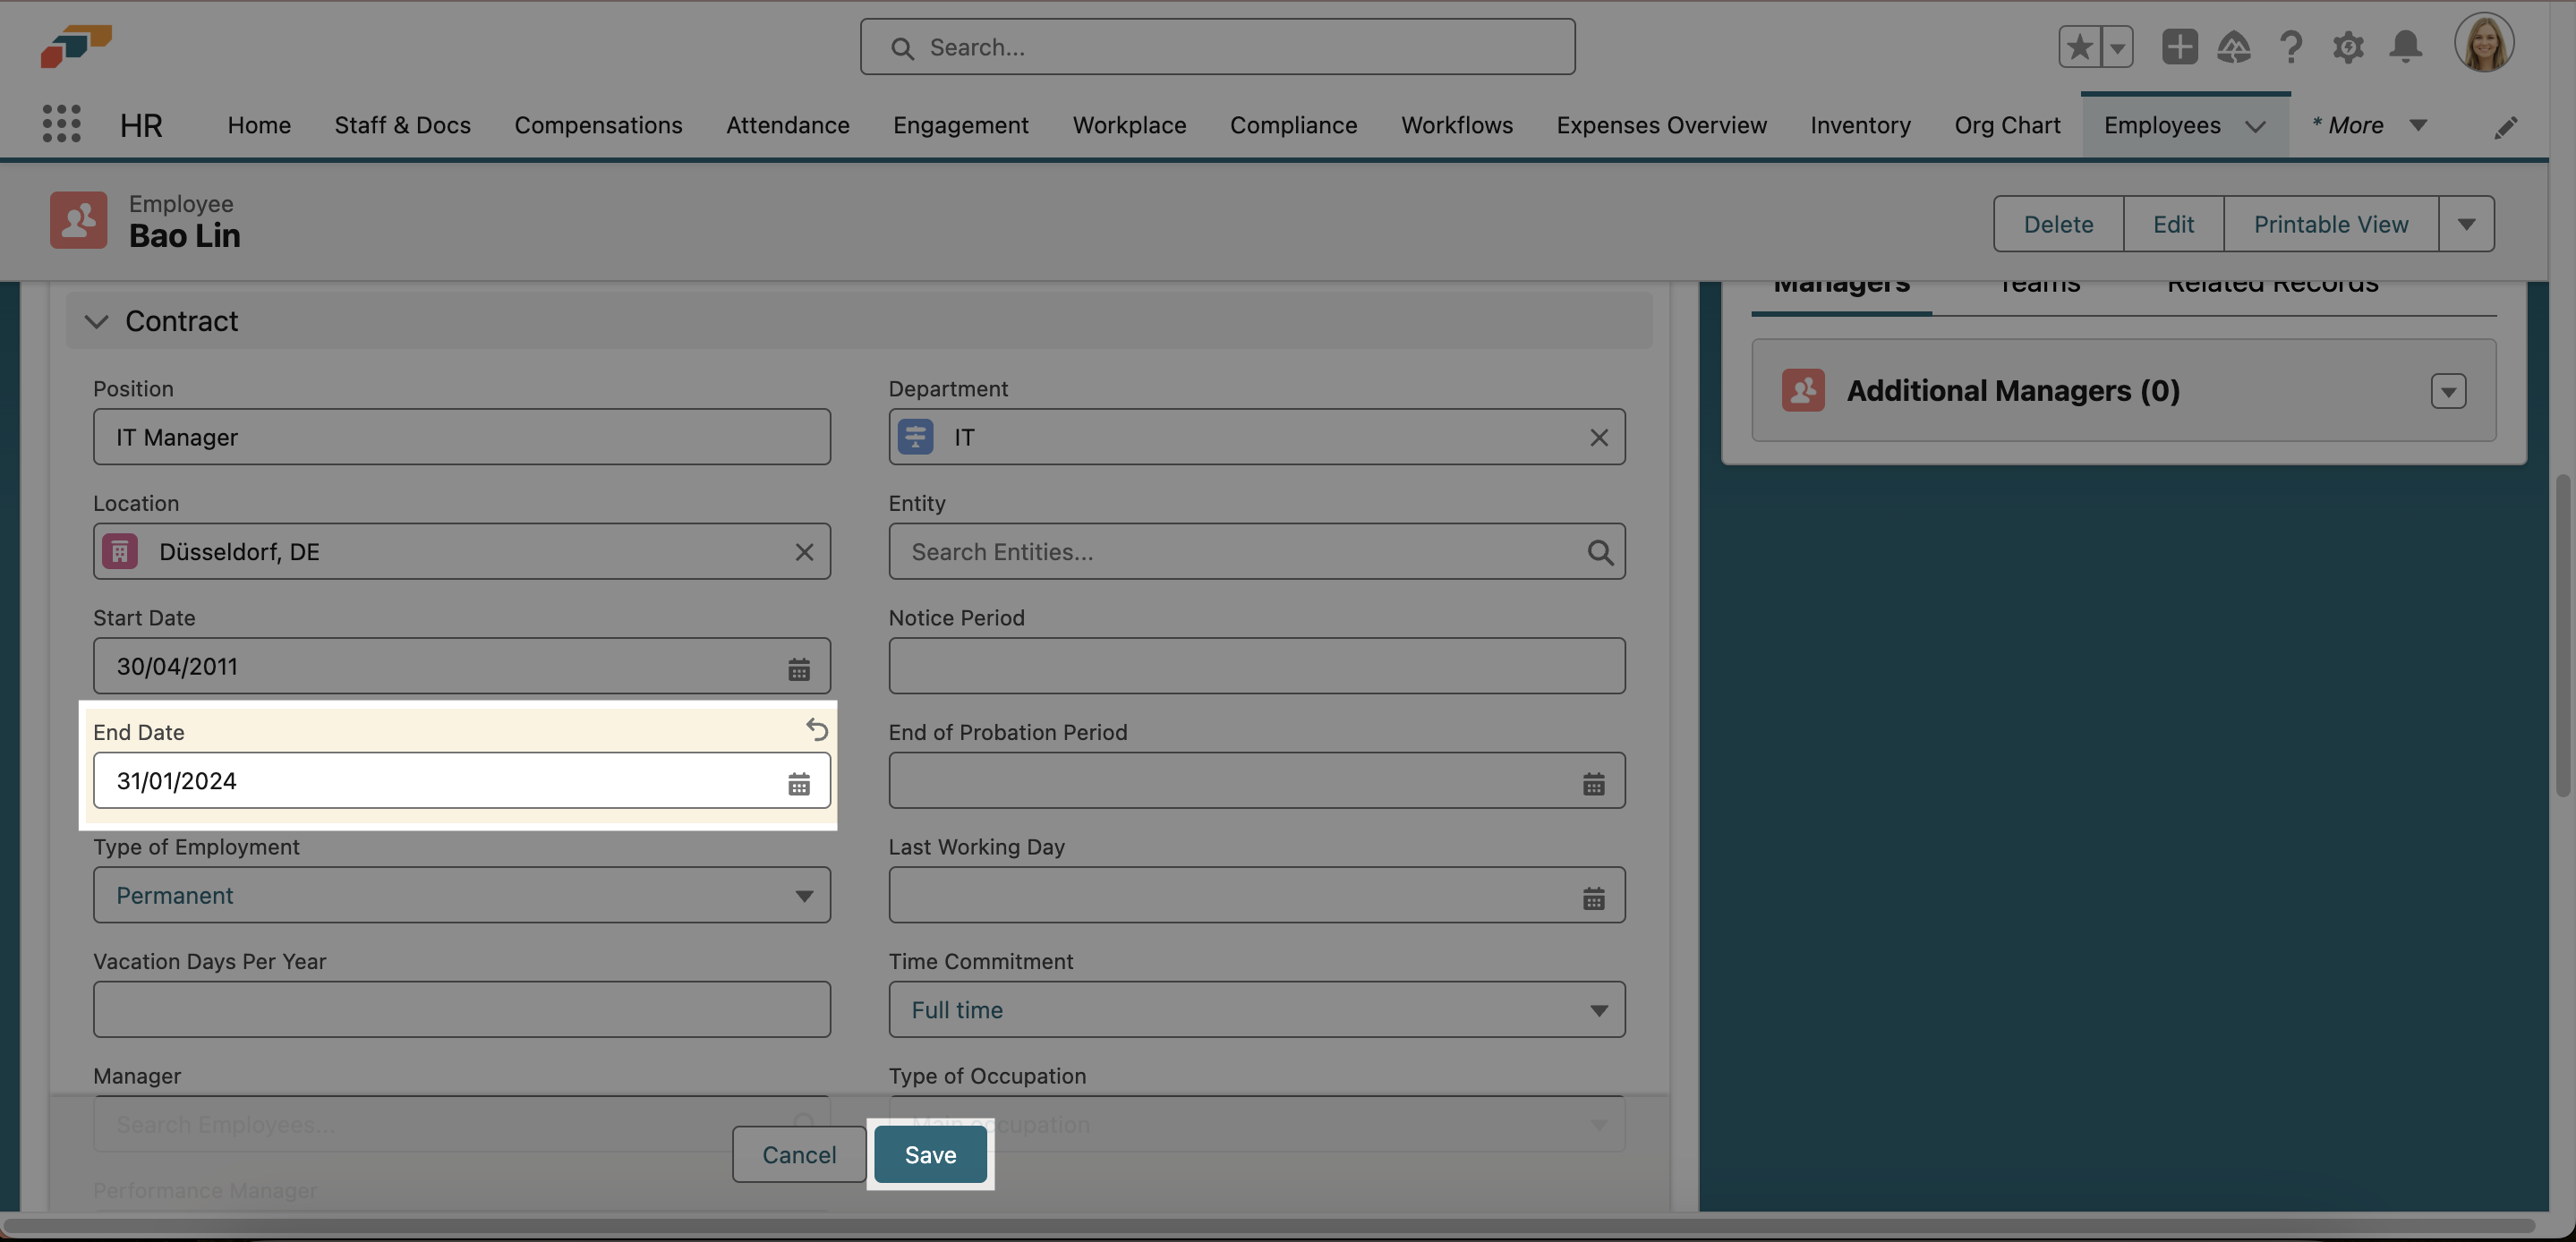The height and width of the screenshot is (1242, 2576).
Task: Click the magnifier icon in Entity search field
Action: point(1601,551)
